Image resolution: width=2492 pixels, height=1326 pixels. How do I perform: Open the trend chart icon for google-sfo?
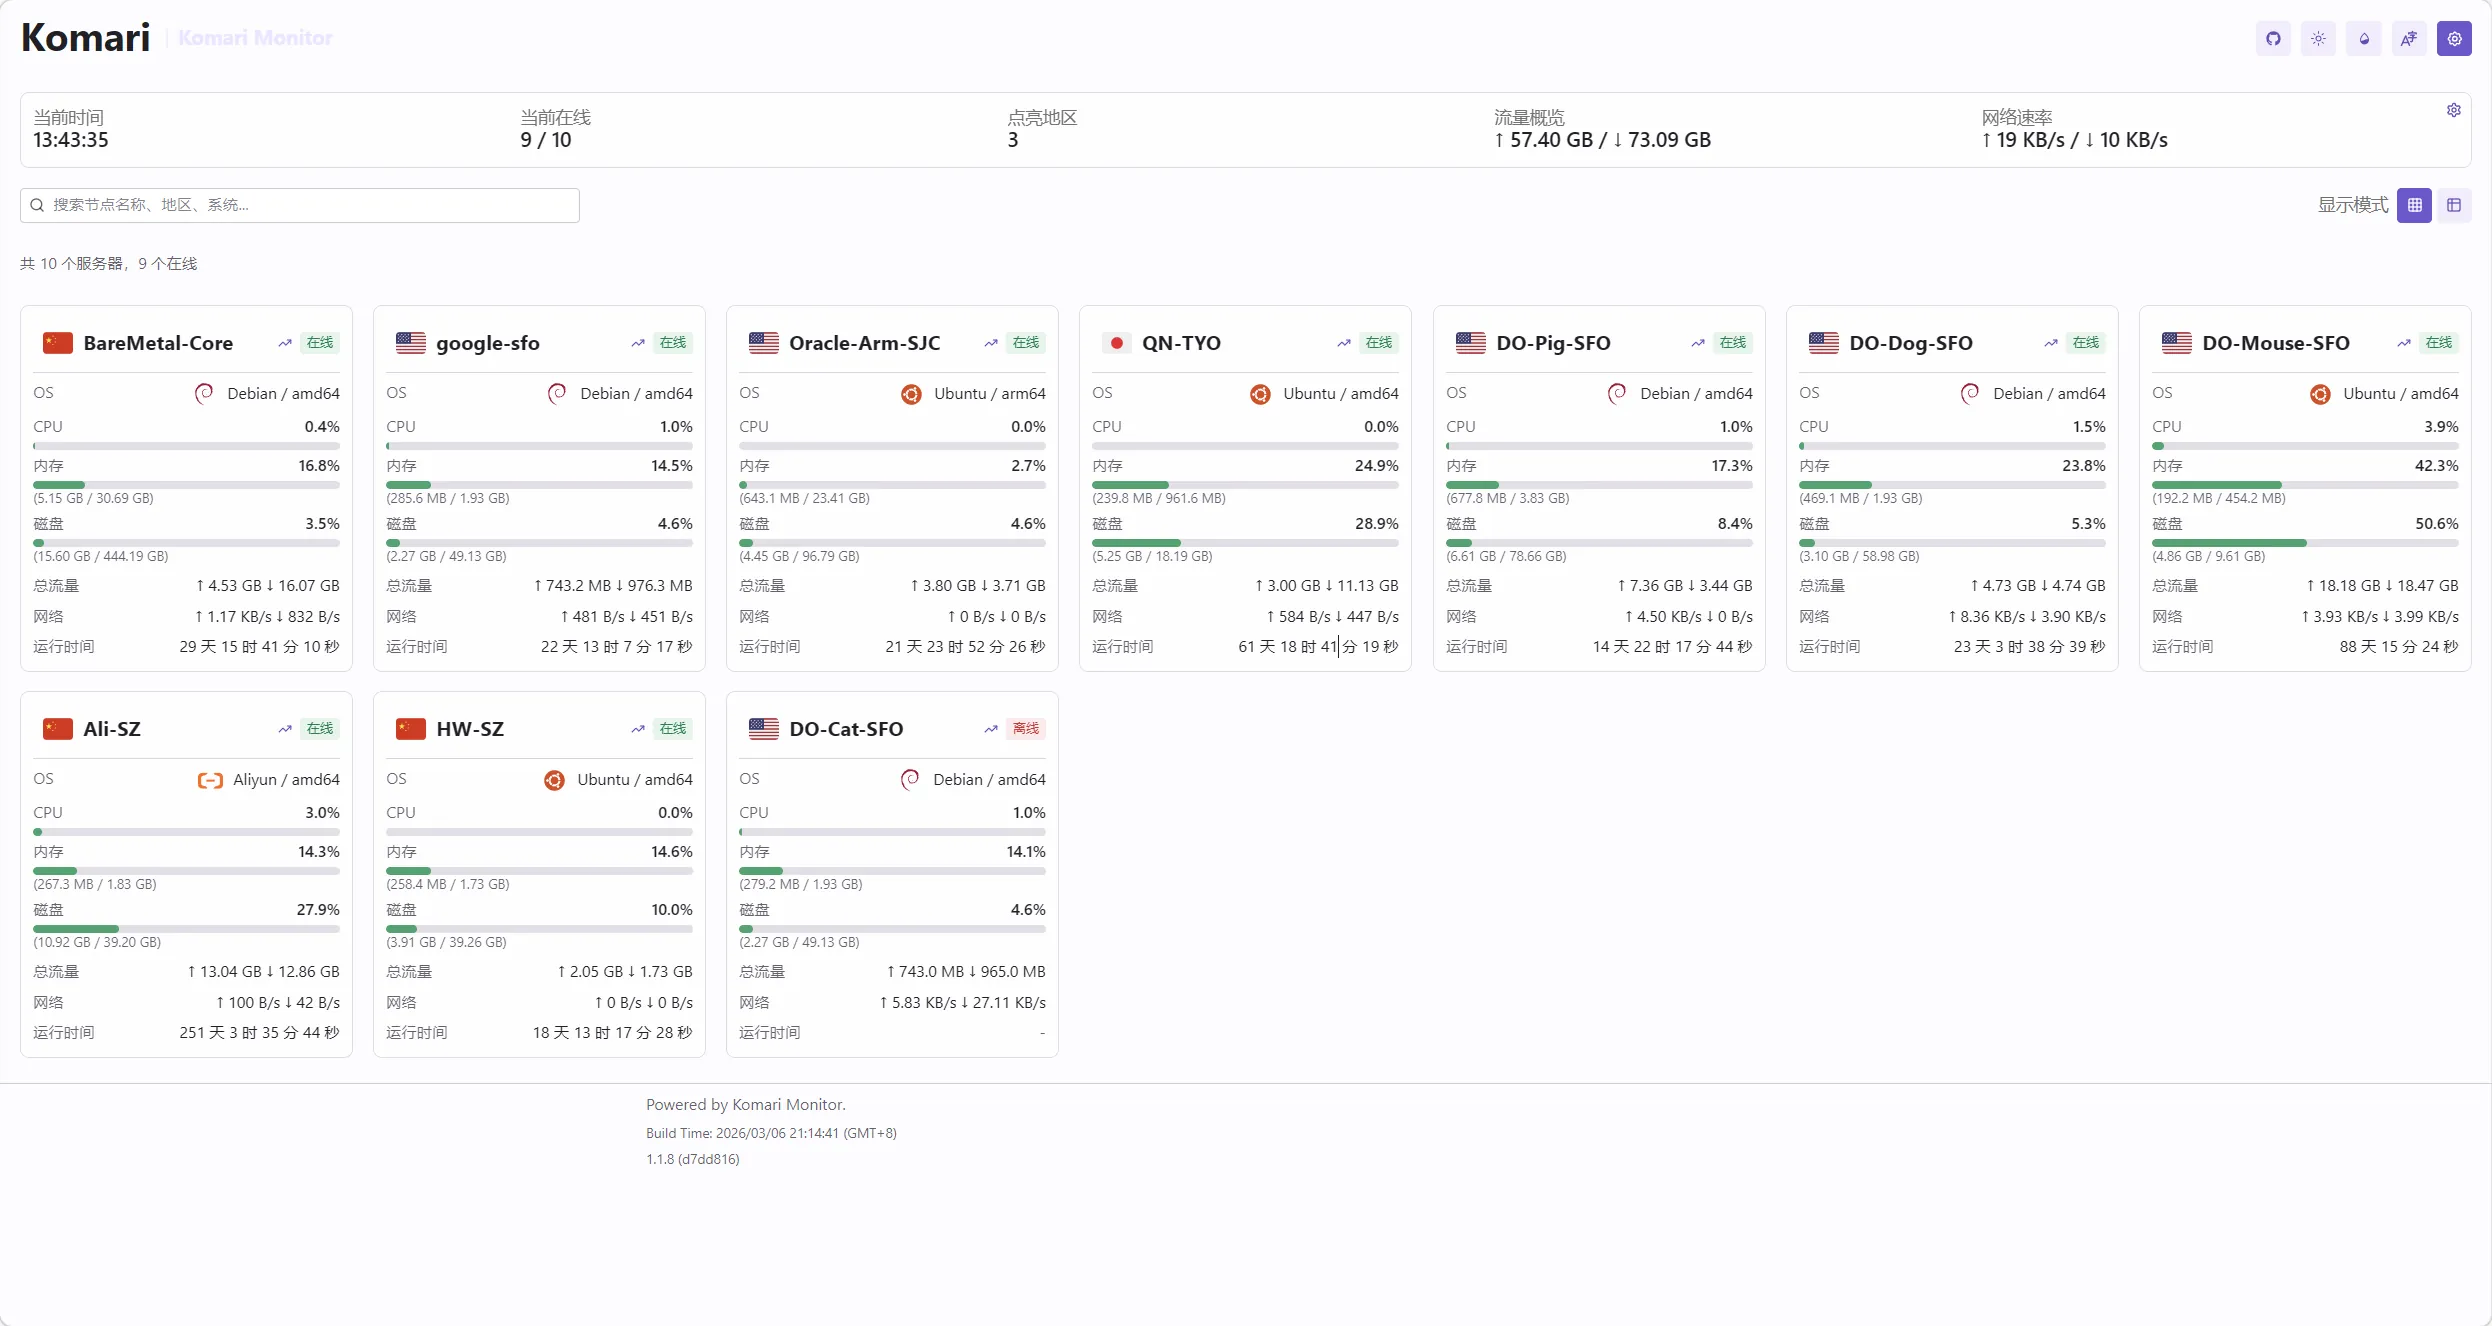coord(638,343)
